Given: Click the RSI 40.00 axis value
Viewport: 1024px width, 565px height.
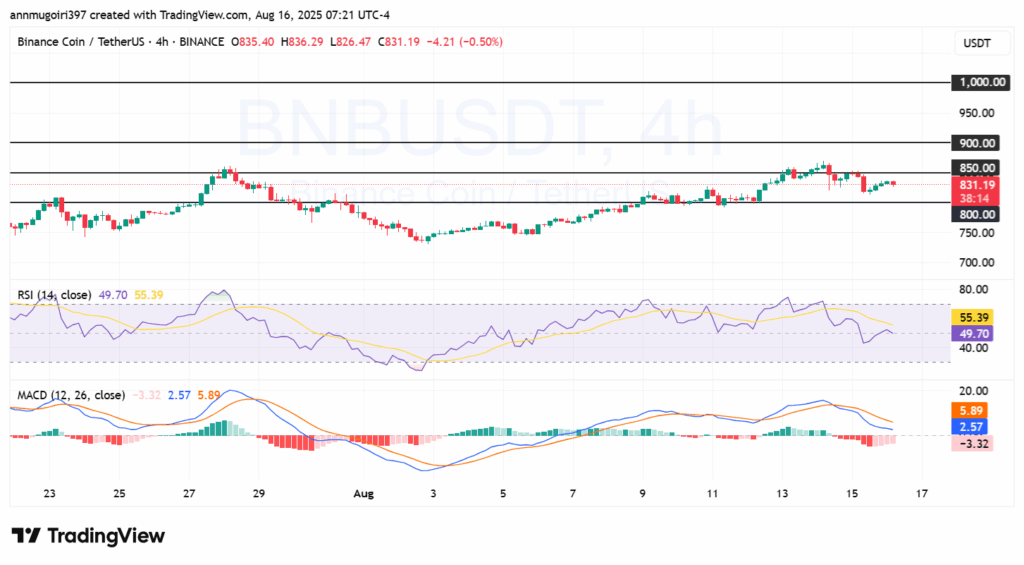Looking at the screenshot, I should click(x=972, y=348).
